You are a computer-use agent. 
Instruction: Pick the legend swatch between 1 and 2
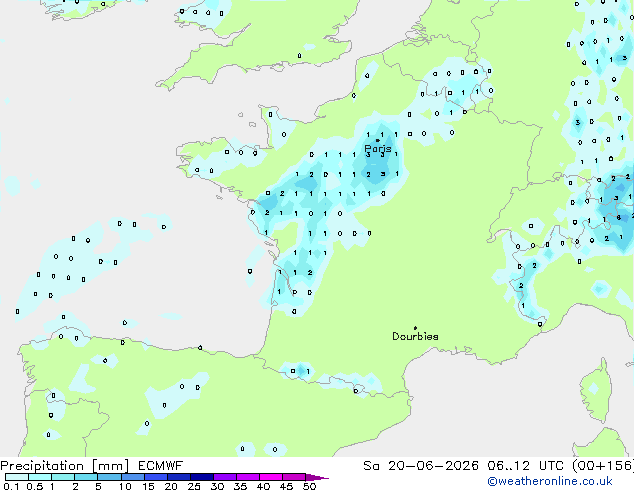click(x=63, y=477)
